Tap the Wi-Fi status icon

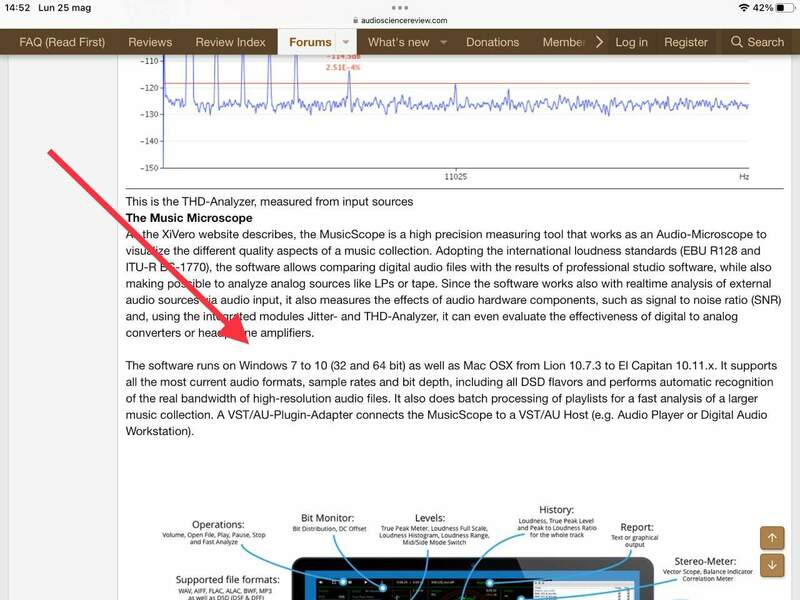[x=744, y=8]
